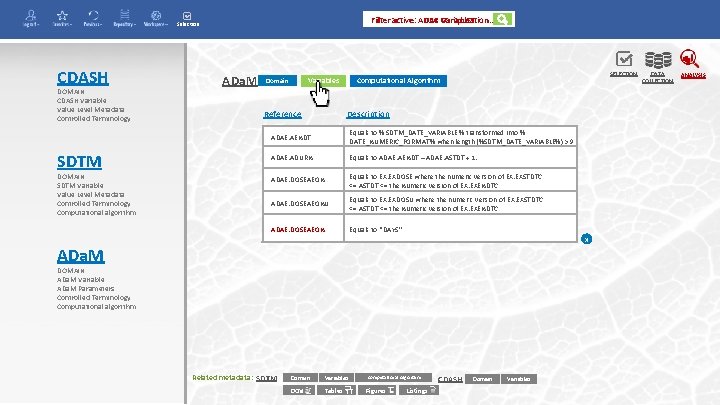Open Controlled Terminology under ADaM
Image resolution: width=720 pixels, height=405 pixels.
(x=94, y=298)
